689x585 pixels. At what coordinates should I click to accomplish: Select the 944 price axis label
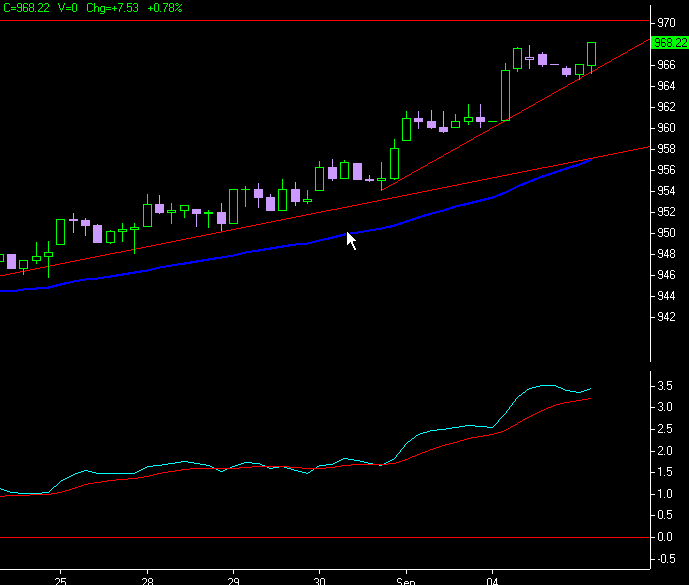pyautogui.click(x=666, y=296)
